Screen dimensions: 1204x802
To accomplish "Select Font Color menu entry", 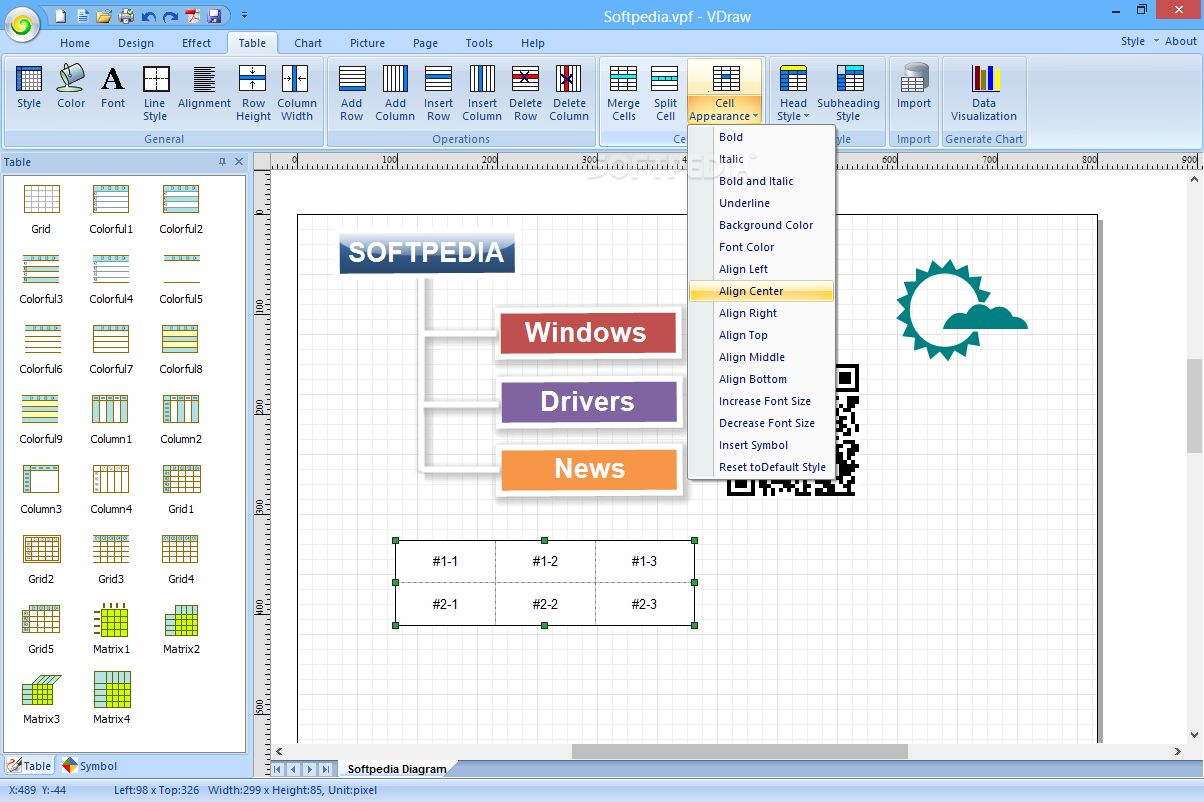I will pos(761,247).
